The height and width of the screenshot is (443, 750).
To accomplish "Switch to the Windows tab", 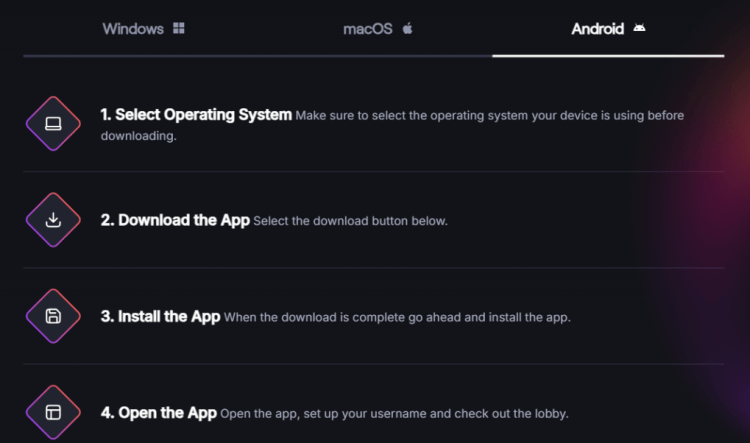I will [143, 29].
